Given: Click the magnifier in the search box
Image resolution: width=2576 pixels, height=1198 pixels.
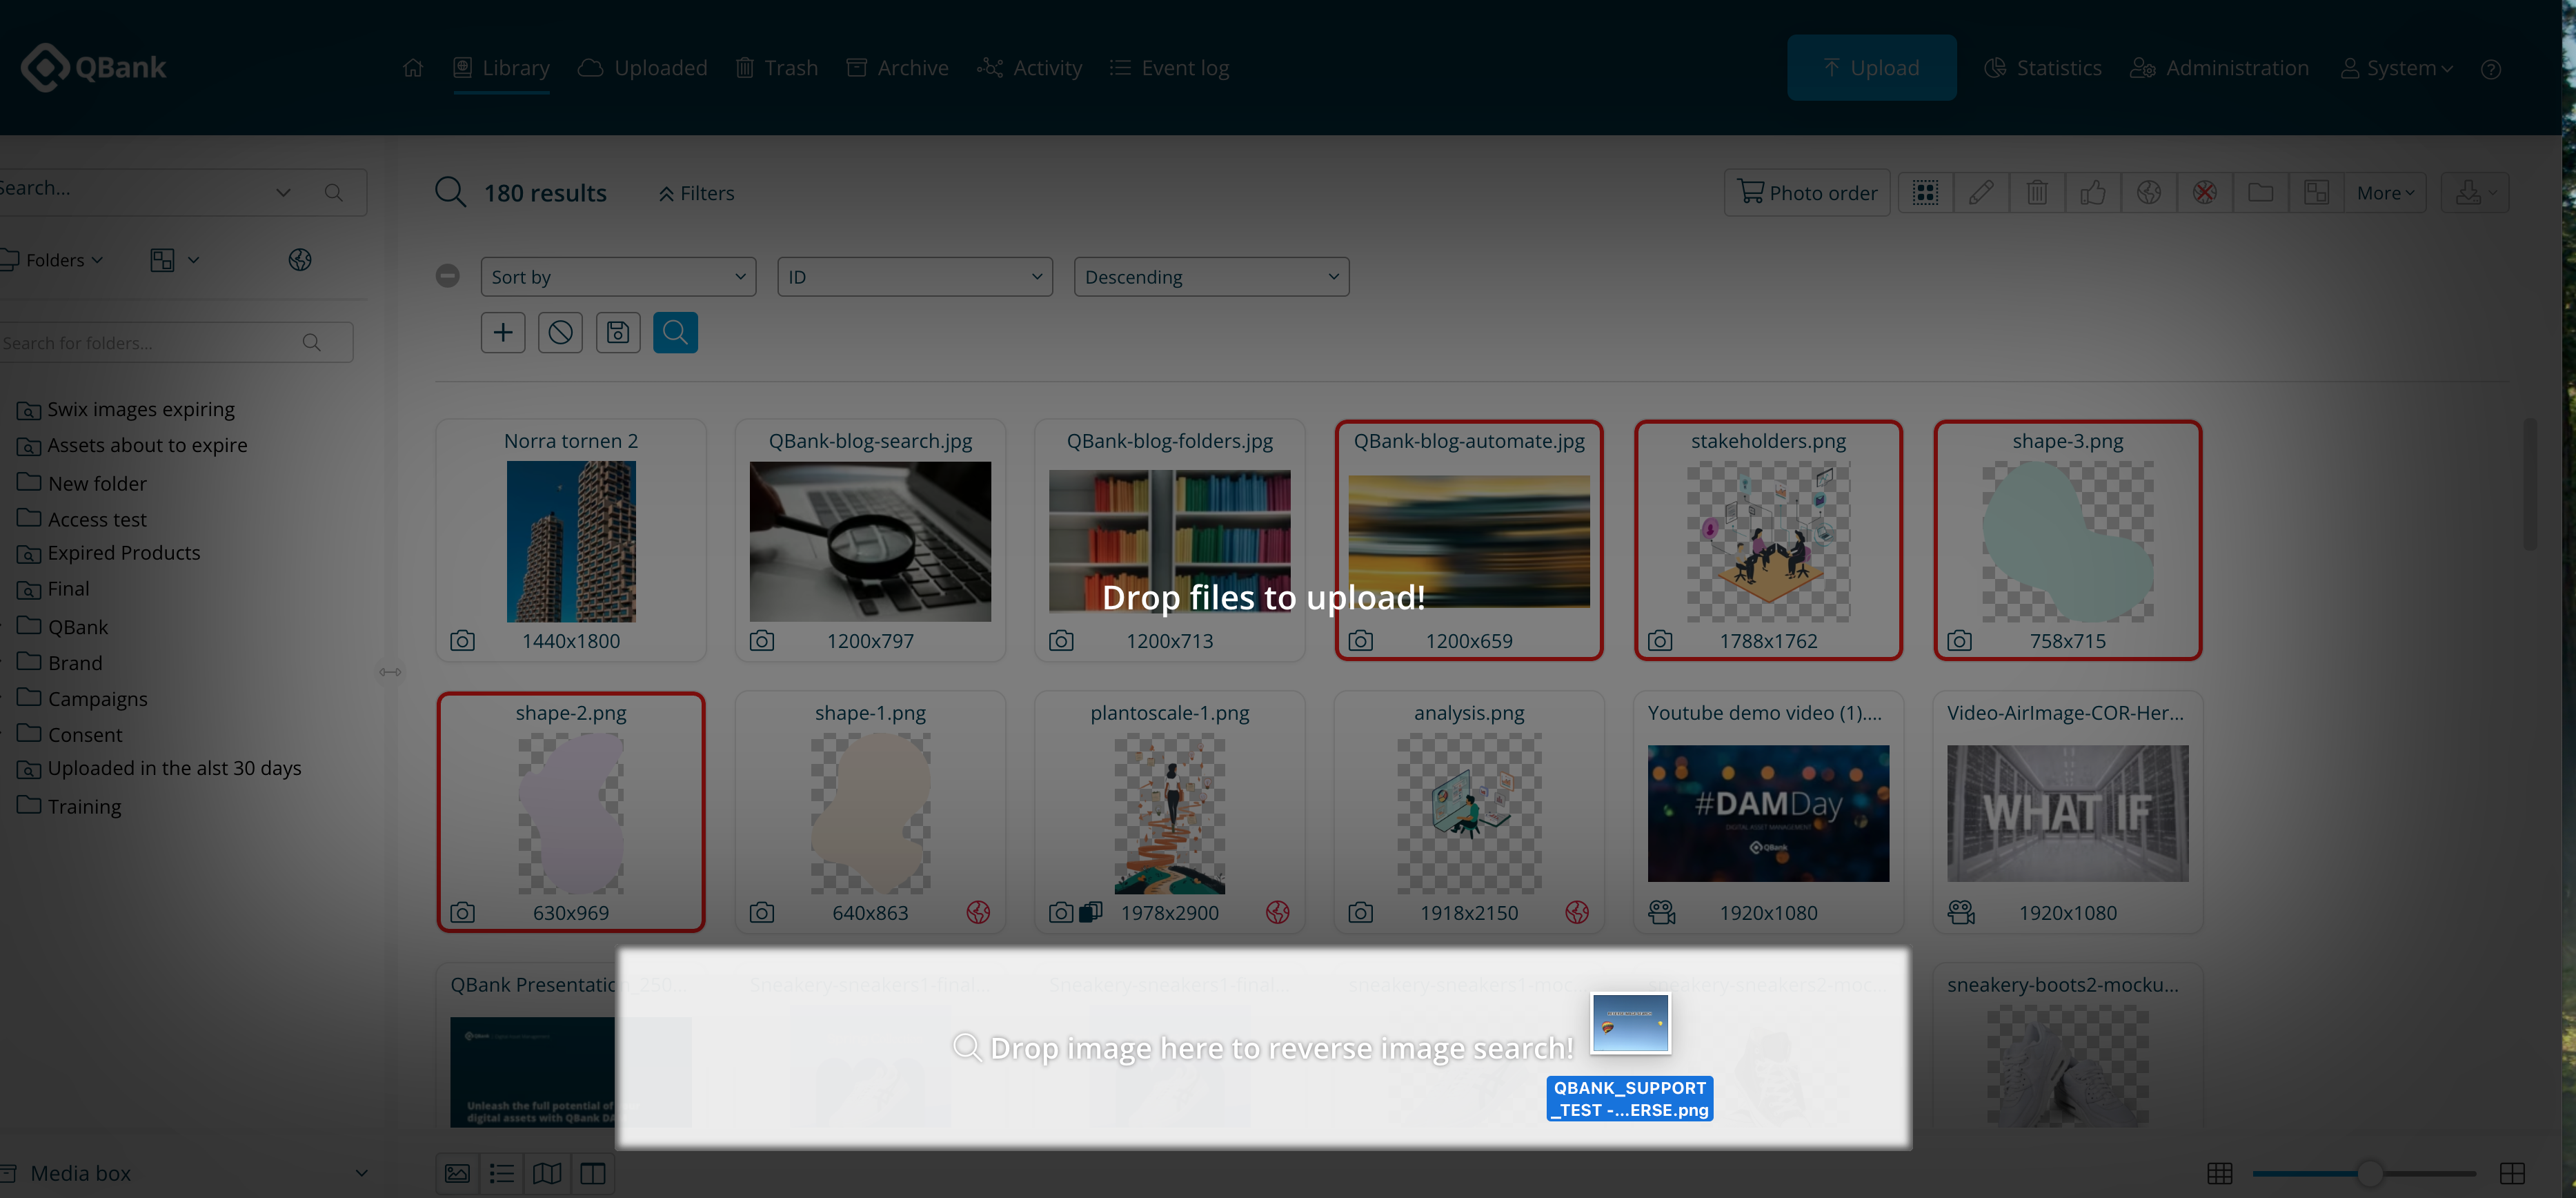Looking at the screenshot, I should (x=334, y=192).
